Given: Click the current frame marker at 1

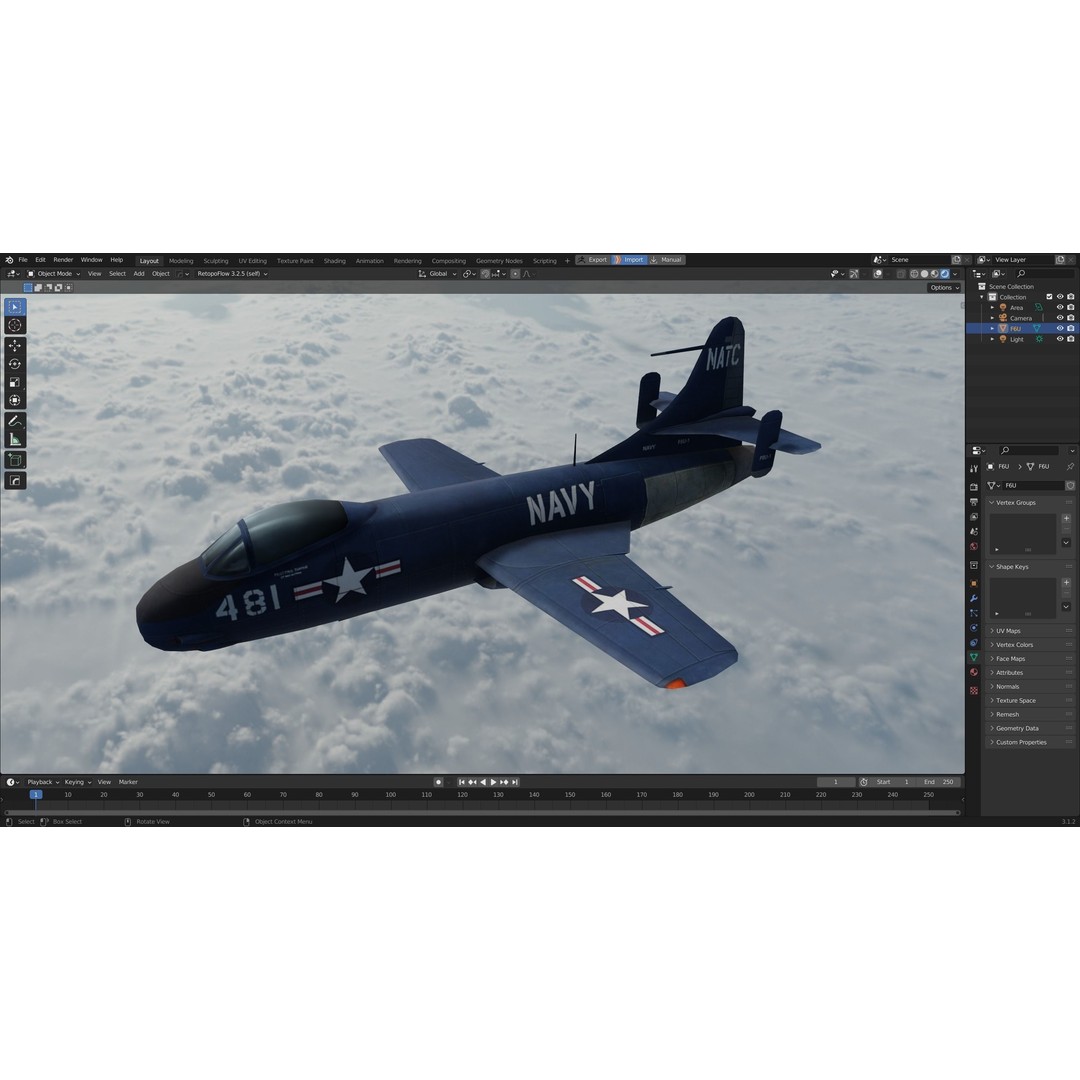Looking at the screenshot, I should pos(36,794).
